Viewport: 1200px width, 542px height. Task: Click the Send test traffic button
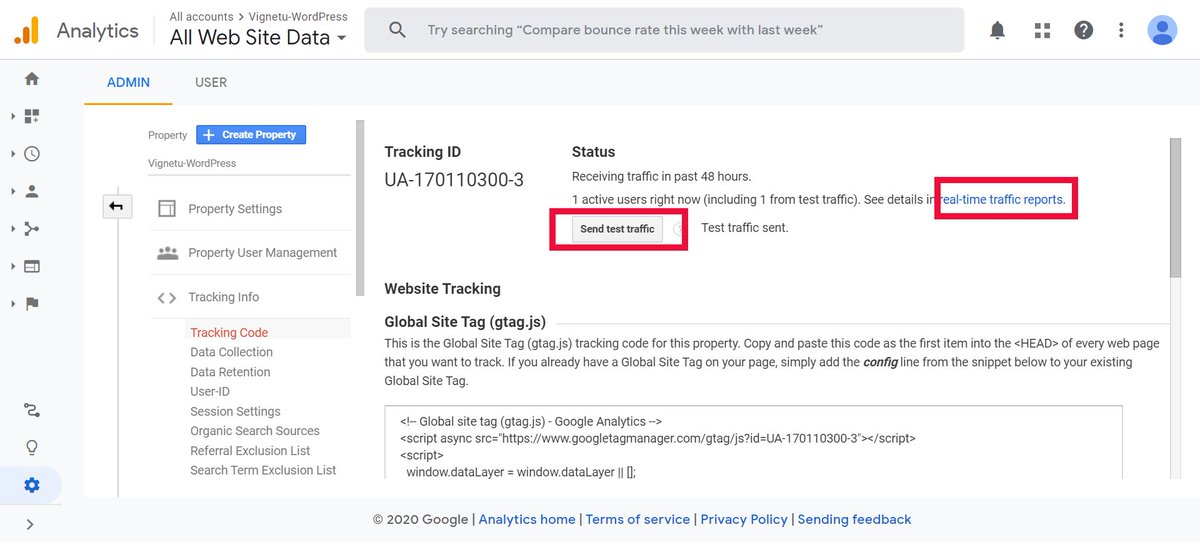617,229
